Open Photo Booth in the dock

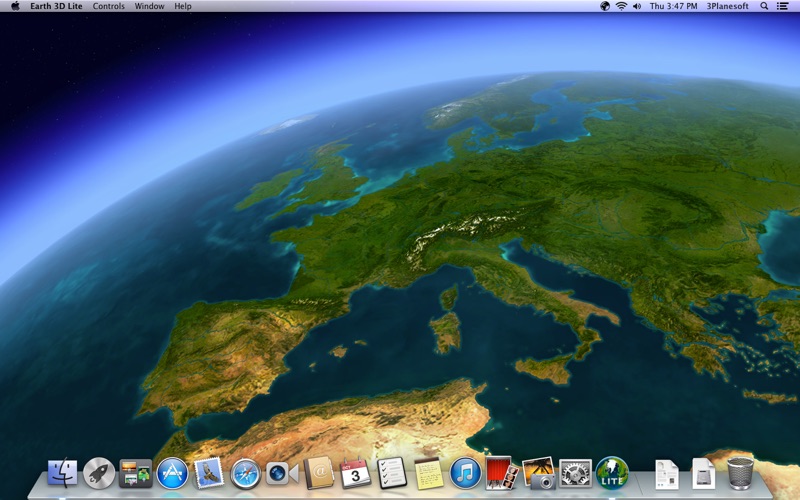[x=502, y=473]
